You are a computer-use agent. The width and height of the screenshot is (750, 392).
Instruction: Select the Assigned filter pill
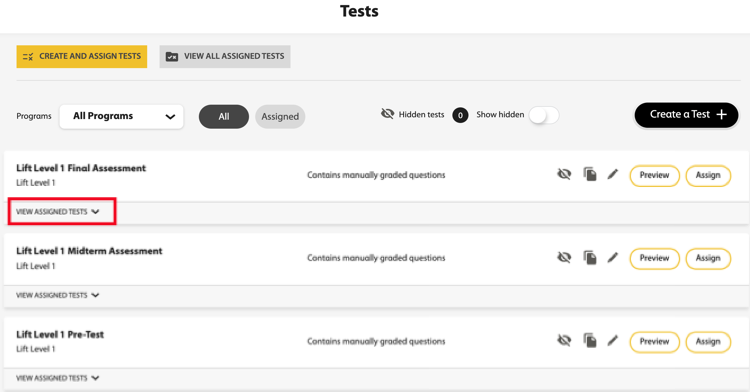[x=280, y=117]
